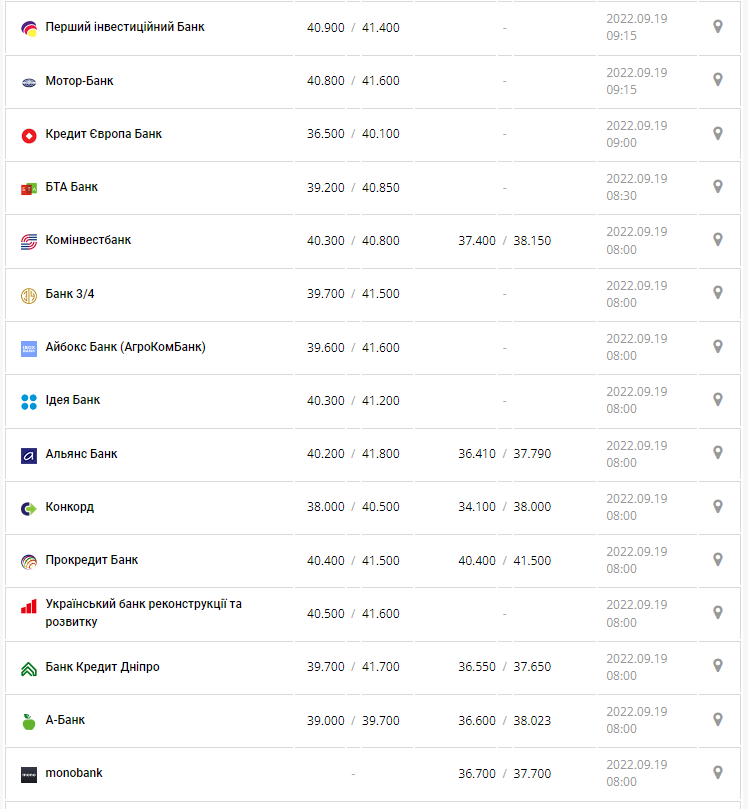The width and height of the screenshot is (748, 809).
Task: Open location pin for Кредит Європа Банк
Action: point(717,133)
